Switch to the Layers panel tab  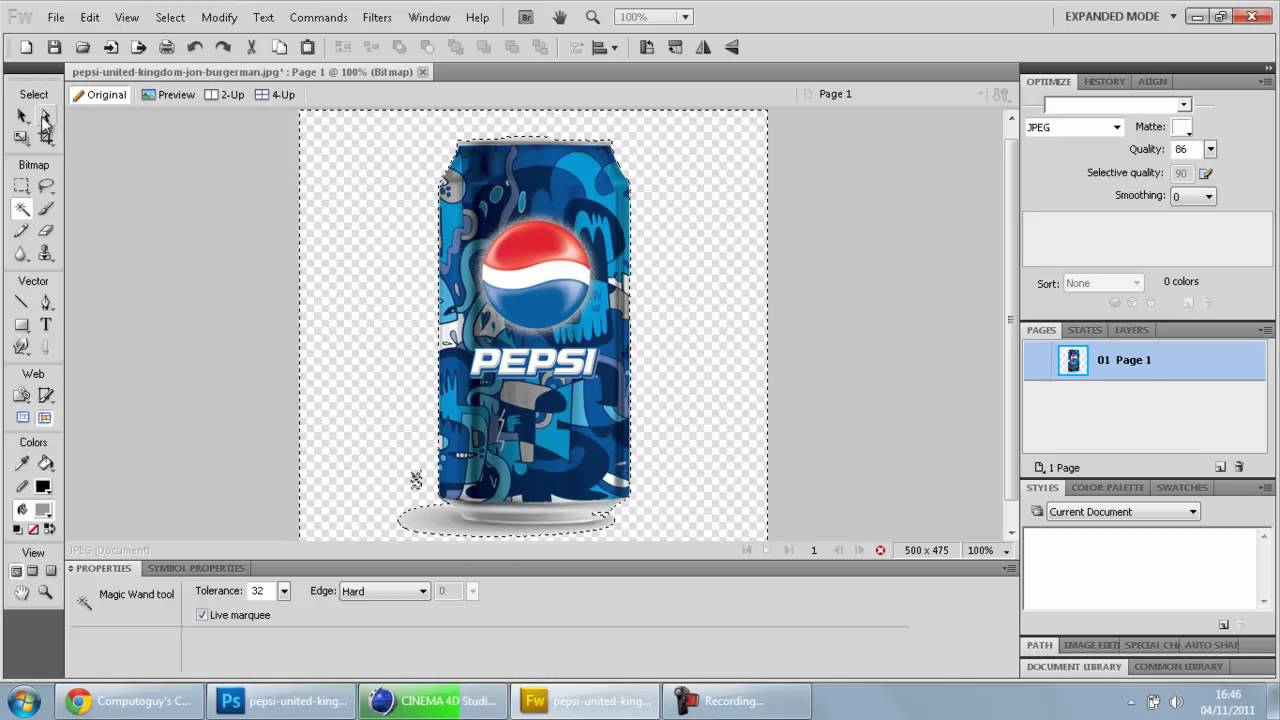(1131, 330)
